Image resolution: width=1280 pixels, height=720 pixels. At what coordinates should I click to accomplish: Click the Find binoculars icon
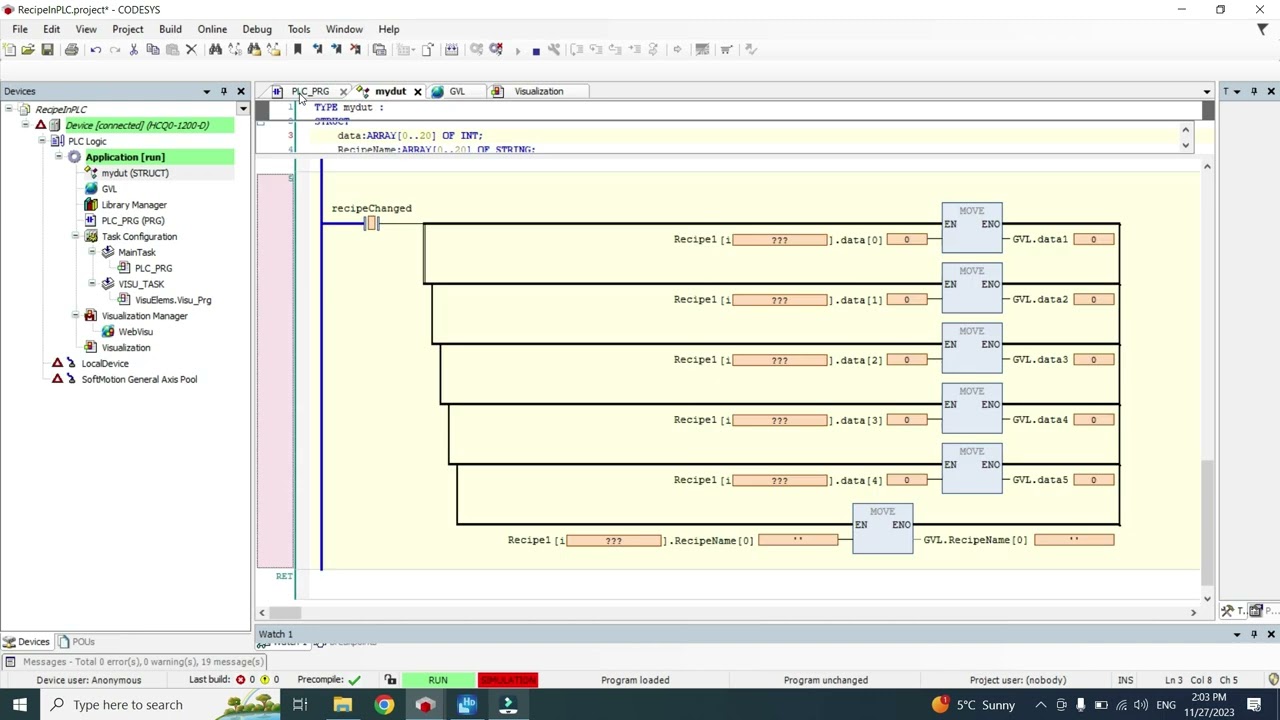click(215, 49)
